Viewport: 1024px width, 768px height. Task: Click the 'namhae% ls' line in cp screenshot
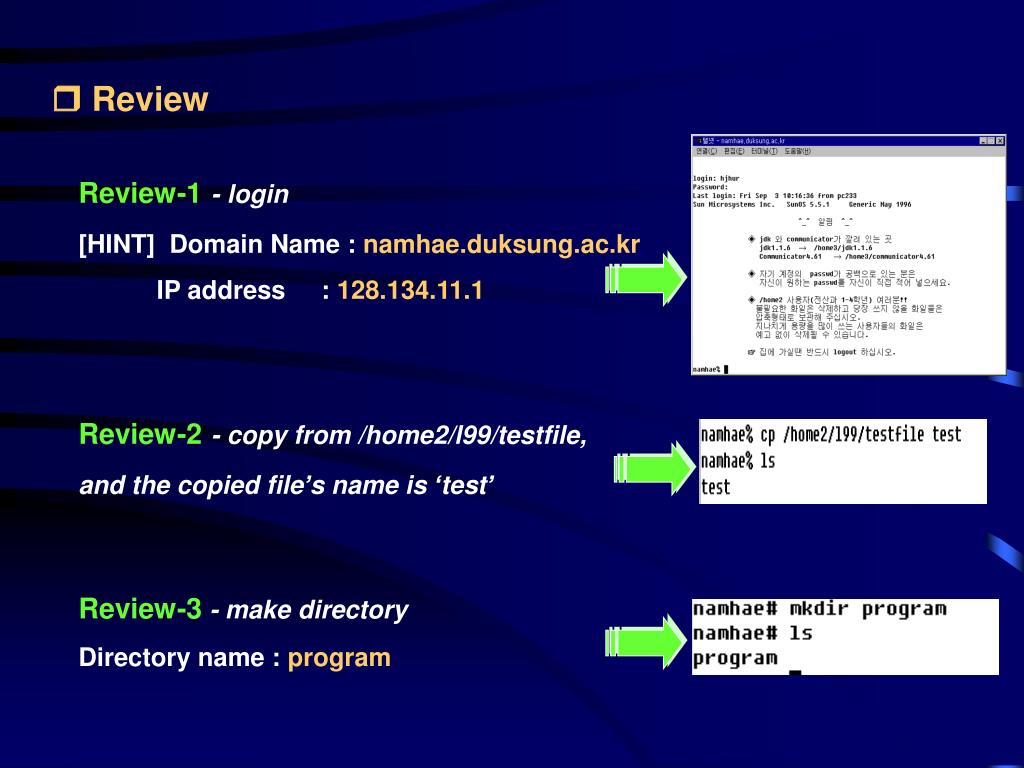click(x=738, y=461)
